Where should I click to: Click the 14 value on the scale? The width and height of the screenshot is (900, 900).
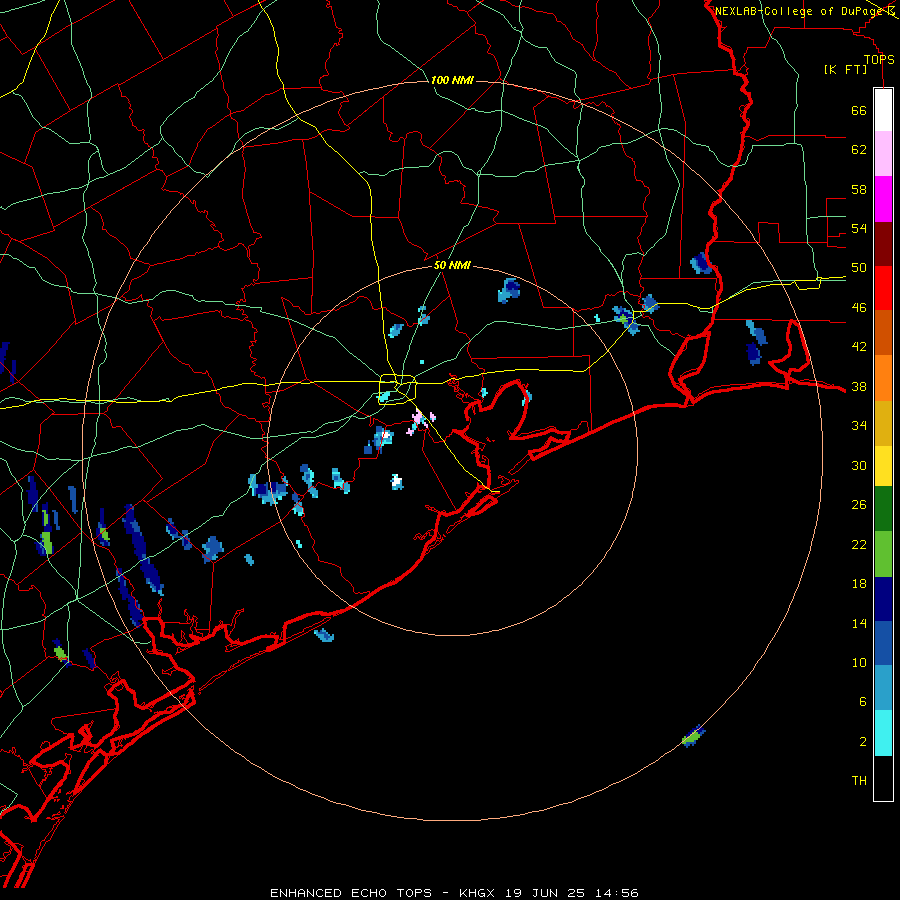pyautogui.click(x=859, y=623)
